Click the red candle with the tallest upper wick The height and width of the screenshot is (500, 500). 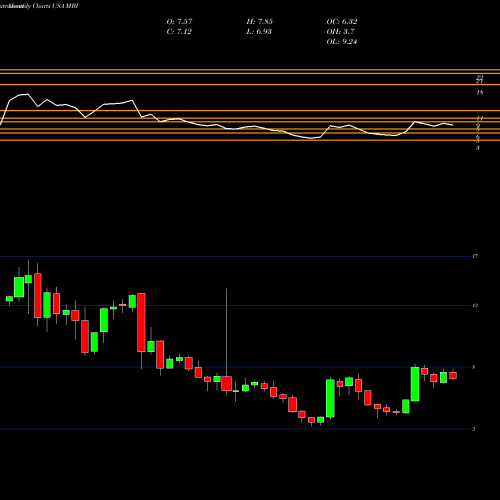[227, 383]
